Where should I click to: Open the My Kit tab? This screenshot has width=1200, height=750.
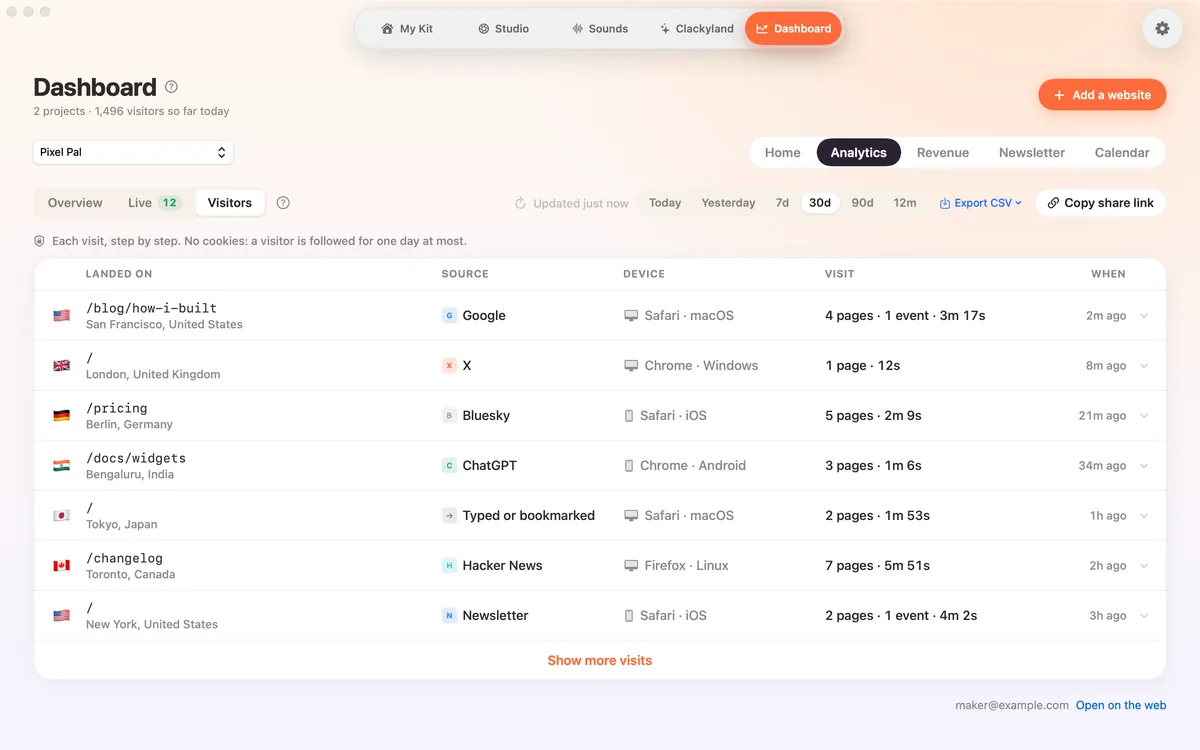(x=407, y=29)
